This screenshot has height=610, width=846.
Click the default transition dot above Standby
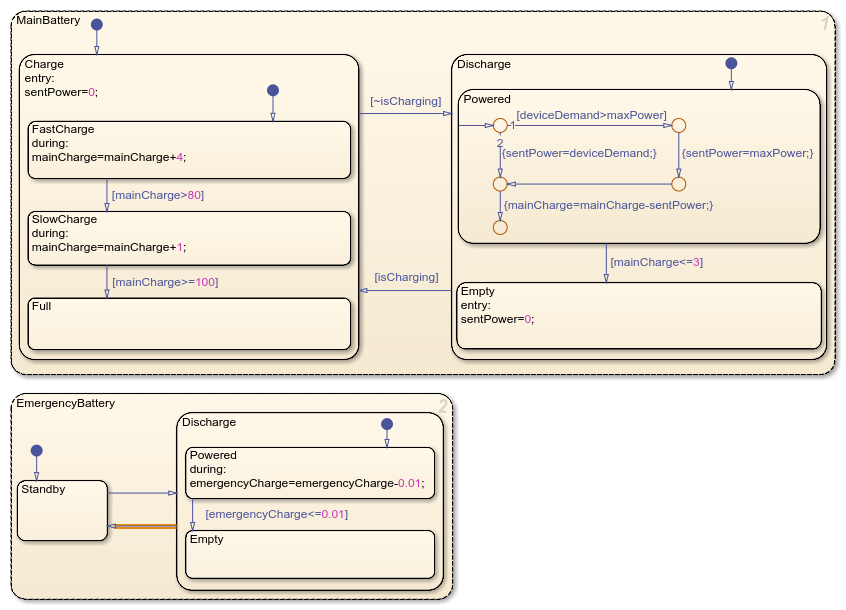point(37,450)
